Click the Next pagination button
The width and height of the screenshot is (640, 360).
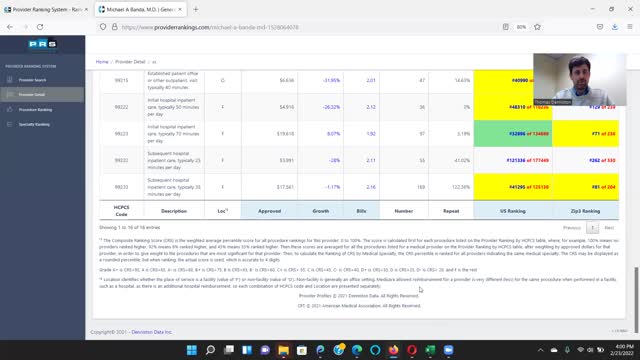tap(609, 228)
